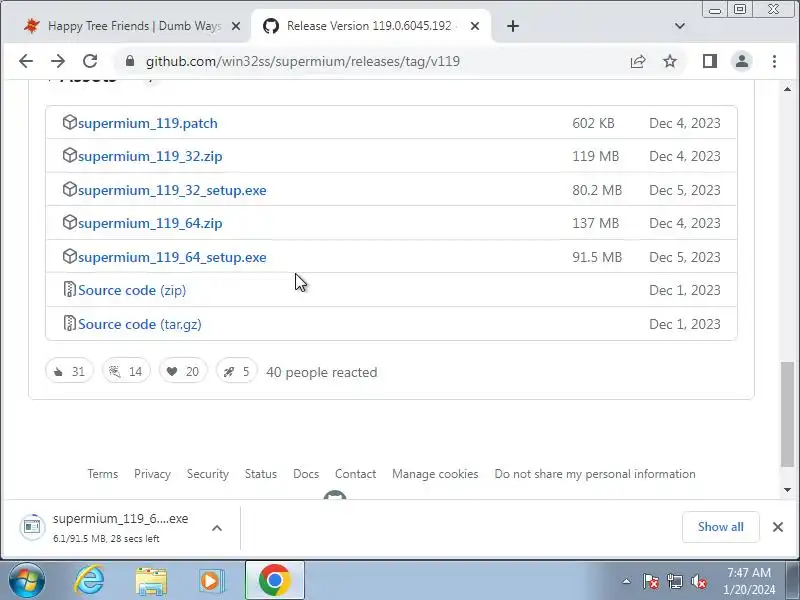The image size is (800, 600).
Task: Toggle the heart reaction with 20
Action: (183, 371)
